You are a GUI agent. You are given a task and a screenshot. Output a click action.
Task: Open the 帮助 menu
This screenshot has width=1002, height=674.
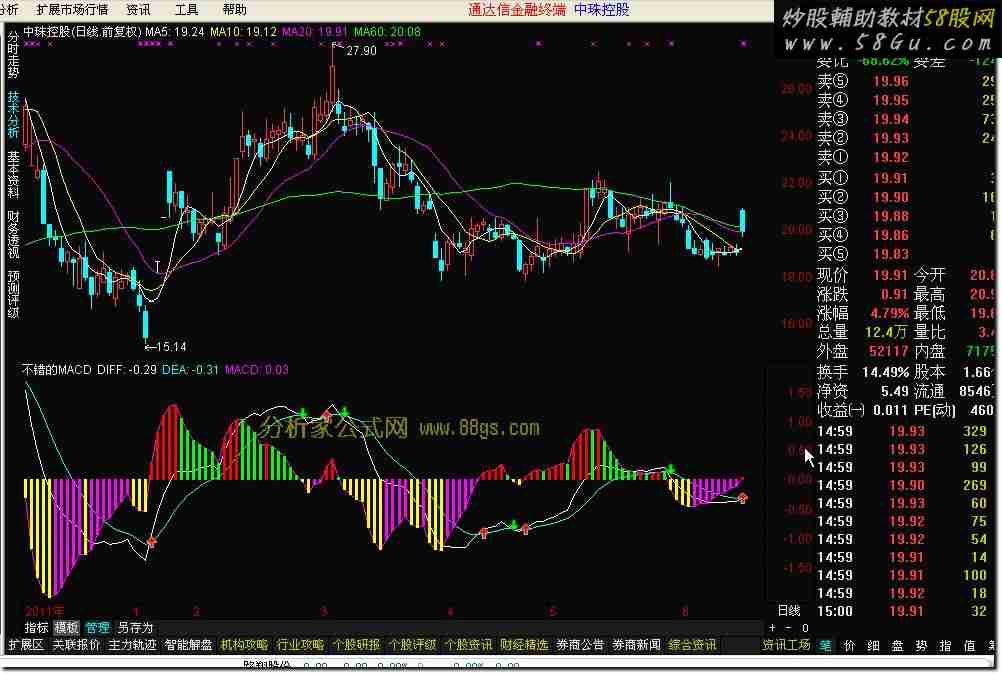pyautogui.click(x=235, y=10)
